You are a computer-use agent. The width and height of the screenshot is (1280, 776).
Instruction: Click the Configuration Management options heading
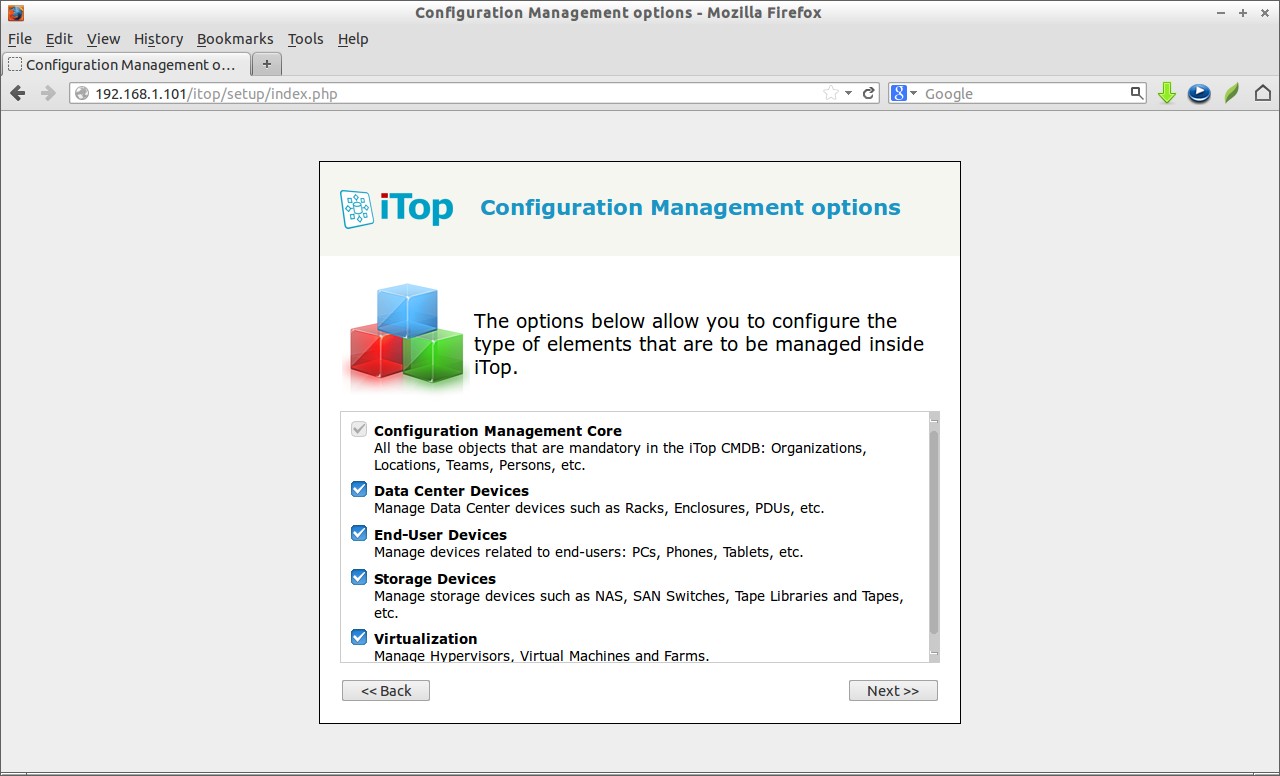coord(690,208)
